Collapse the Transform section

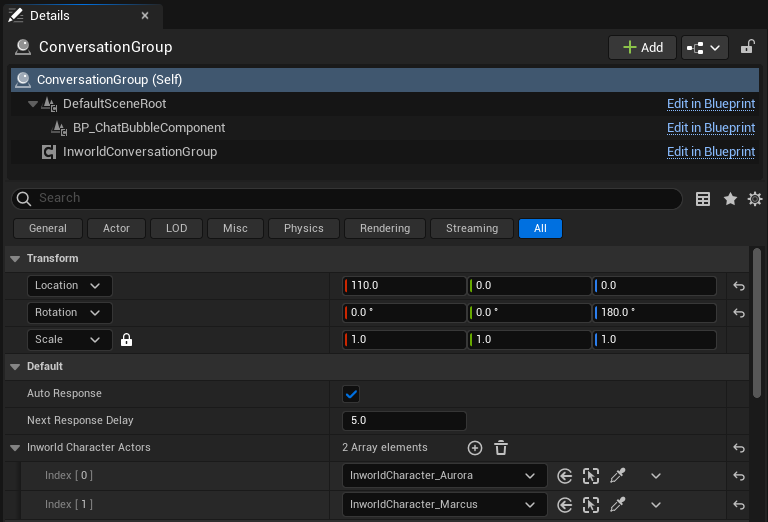[x=15, y=259]
